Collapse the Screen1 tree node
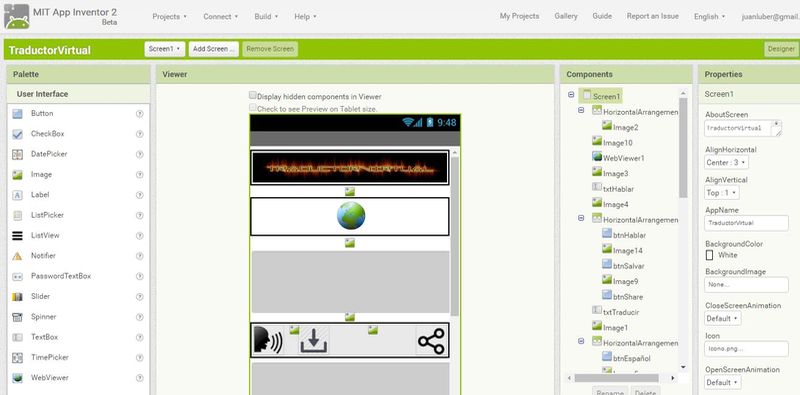Screen dimensions: 800x395 [x=571, y=95]
